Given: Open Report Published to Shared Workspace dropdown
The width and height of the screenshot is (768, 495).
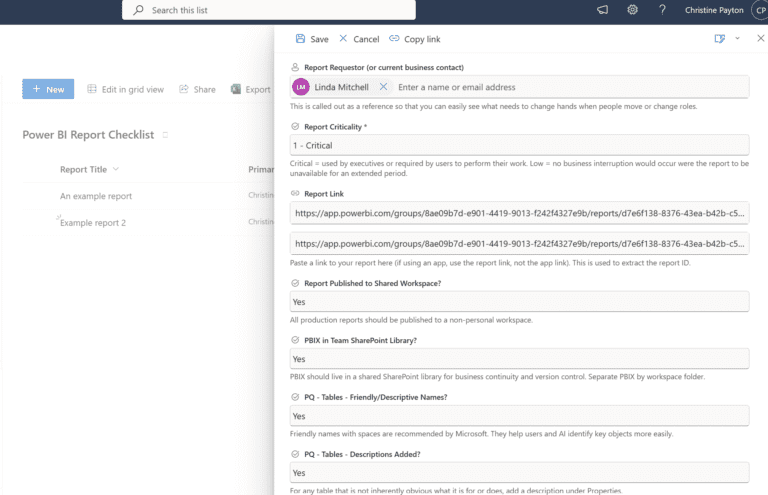Looking at the screenshot, I should point(519,301).
